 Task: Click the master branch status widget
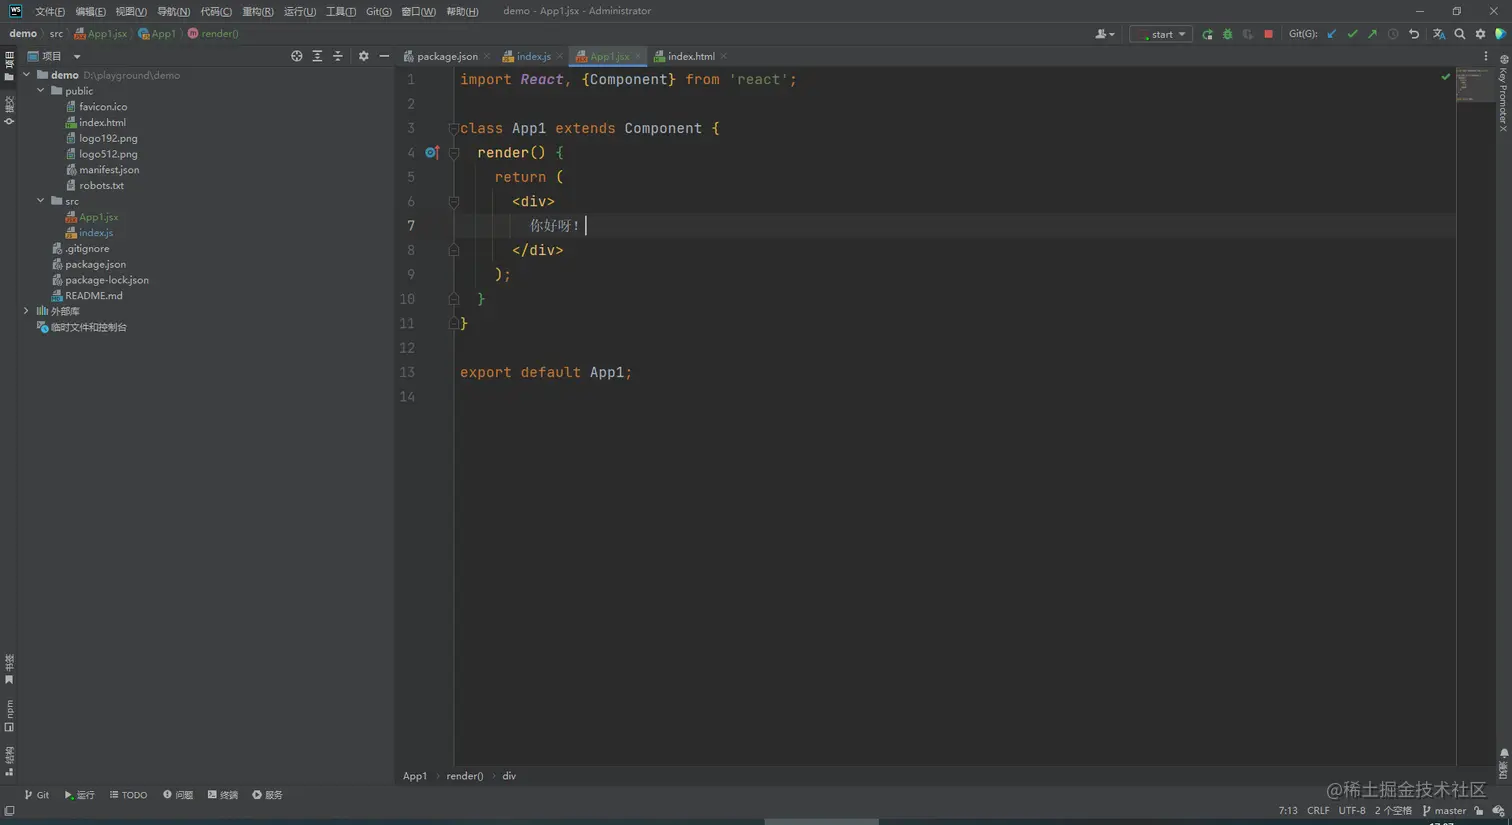1444,811
